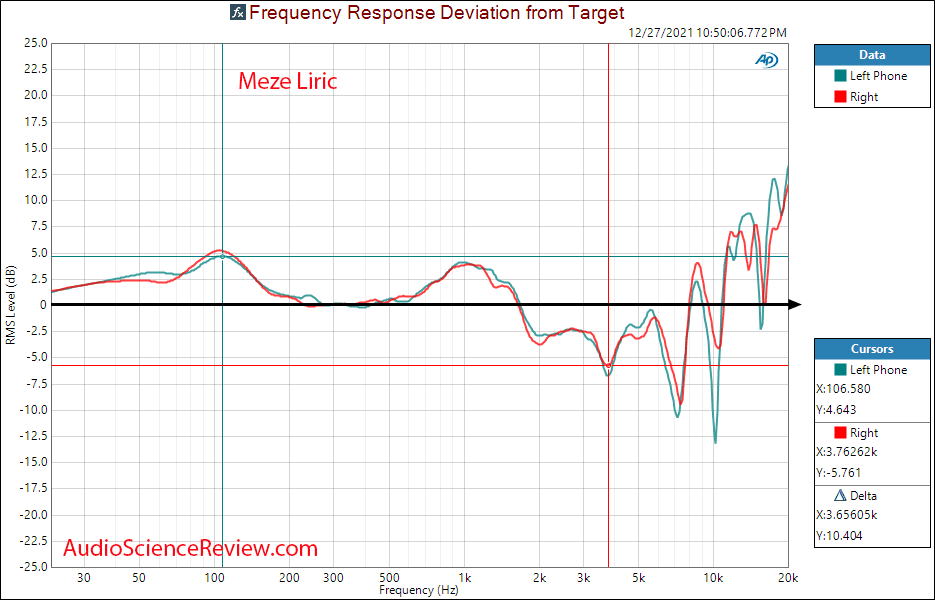The width and height of the screenshot is (935, 600).
Task: Click the 'Meze Liric' annotation text
Action: coord(287,81)
